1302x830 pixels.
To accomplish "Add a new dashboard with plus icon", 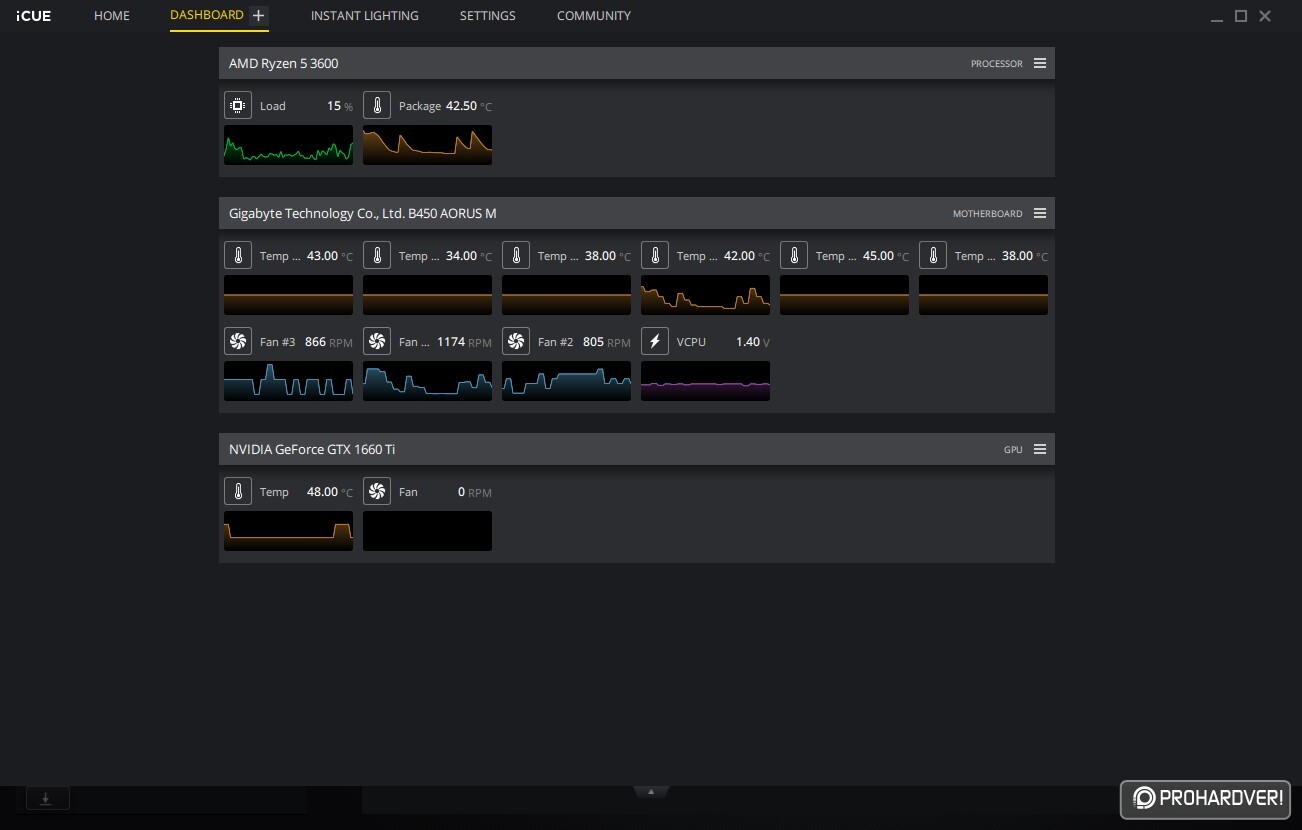I will point(258,15).
